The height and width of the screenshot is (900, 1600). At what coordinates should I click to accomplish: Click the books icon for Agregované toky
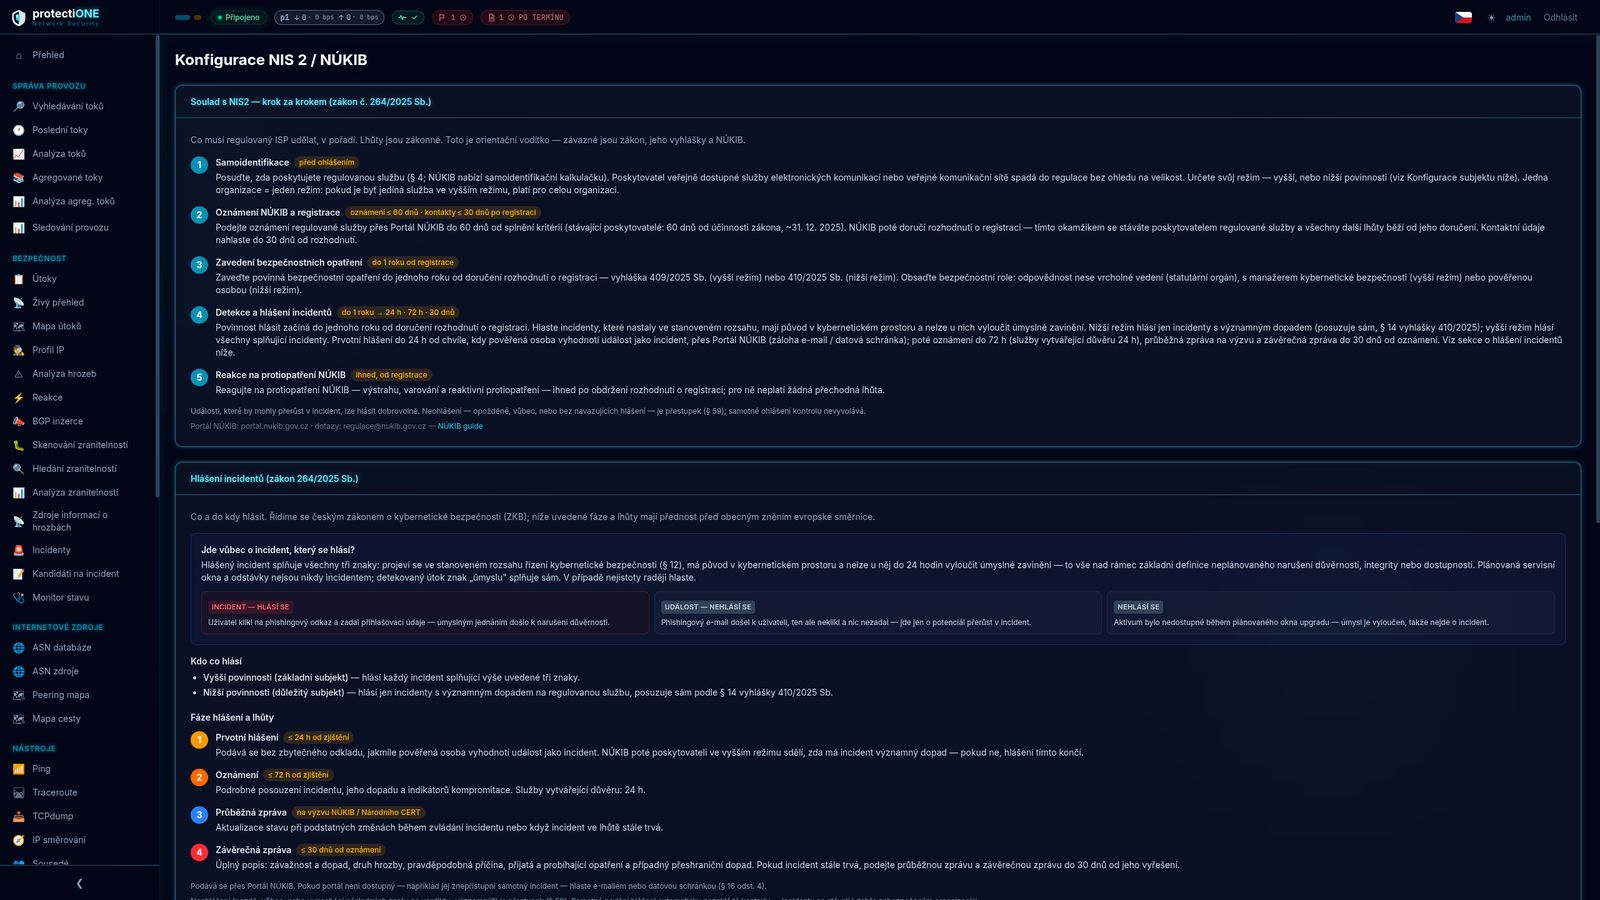[18, 178]
